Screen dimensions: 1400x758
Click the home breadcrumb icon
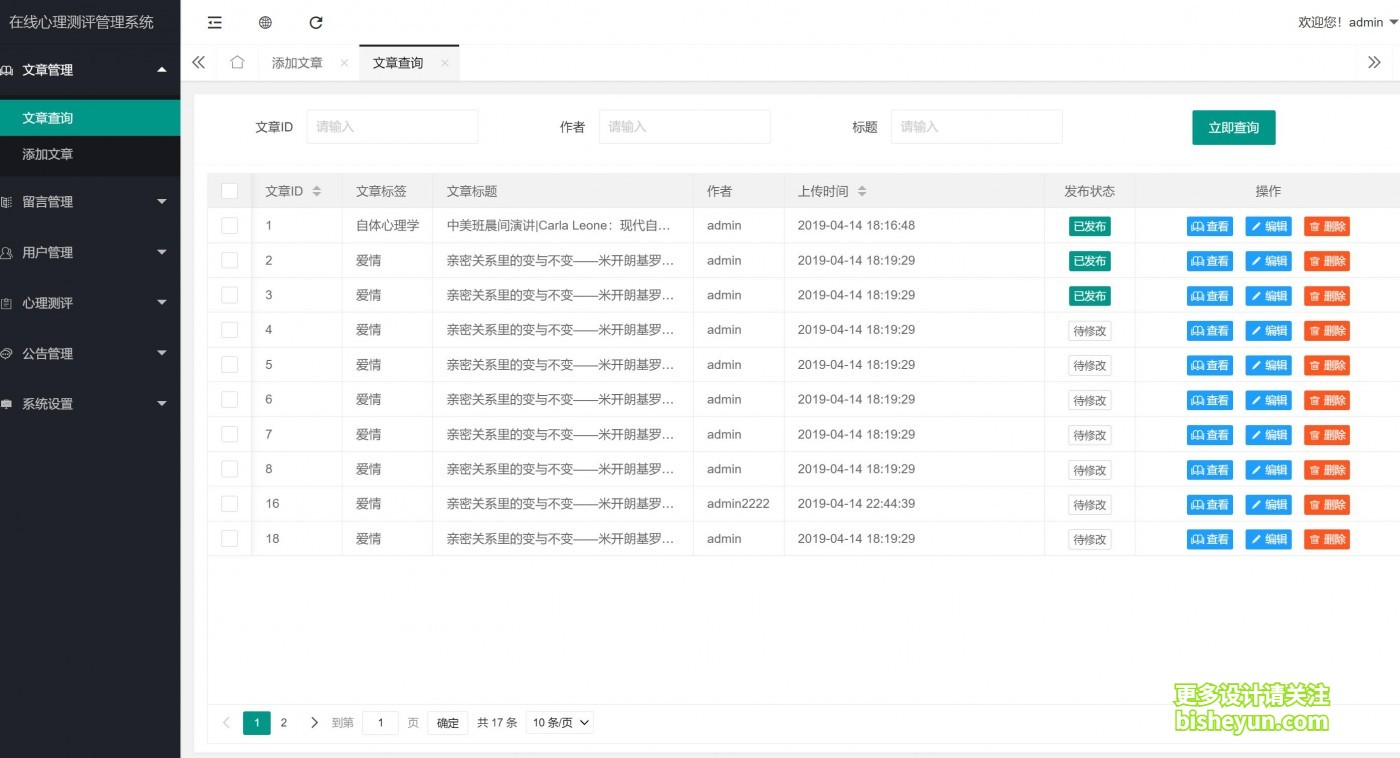237,62
